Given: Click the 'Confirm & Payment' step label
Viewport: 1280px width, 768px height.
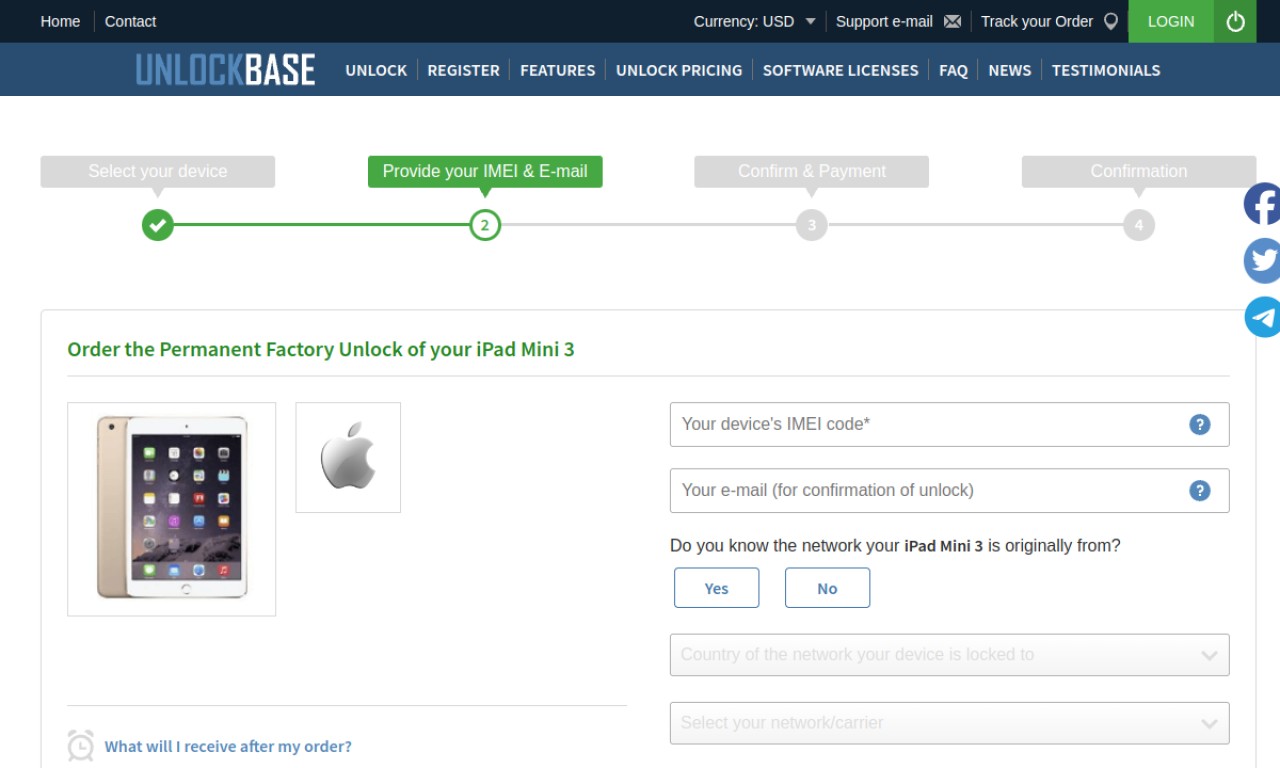Looking at the screenshot, I should coord(812,171).
